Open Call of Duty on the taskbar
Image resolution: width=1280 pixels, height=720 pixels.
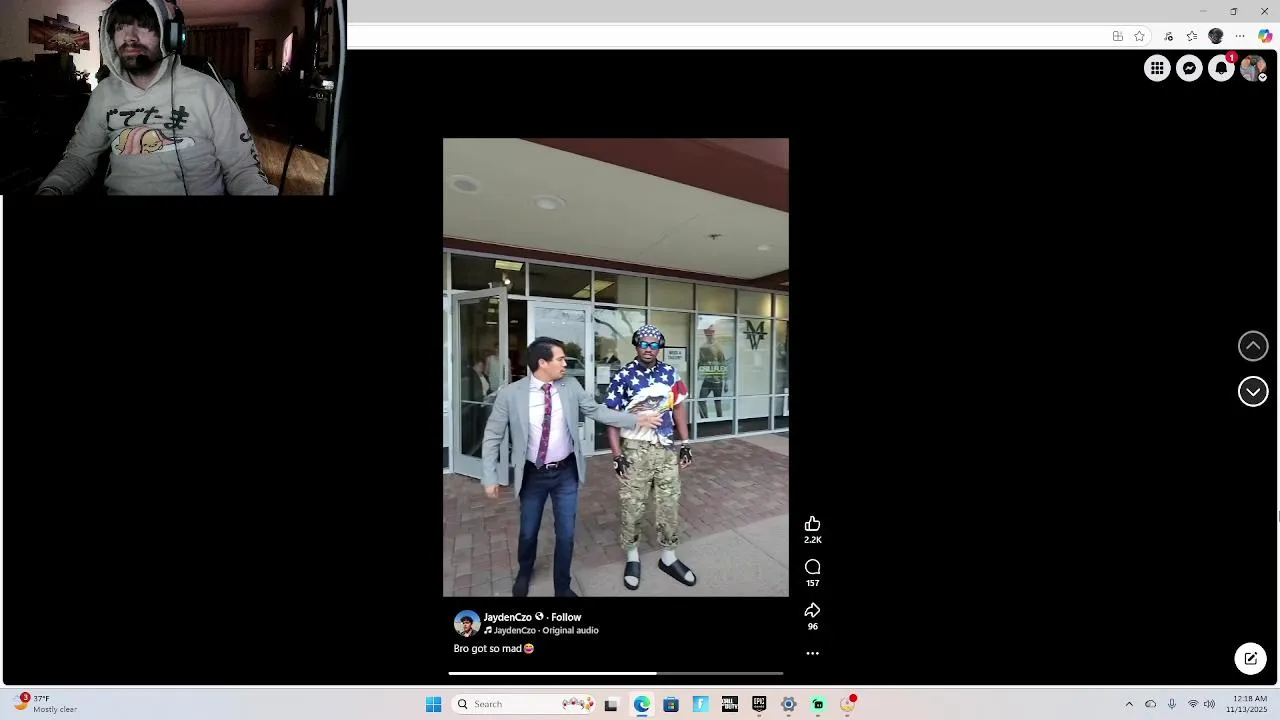[730, 704]
